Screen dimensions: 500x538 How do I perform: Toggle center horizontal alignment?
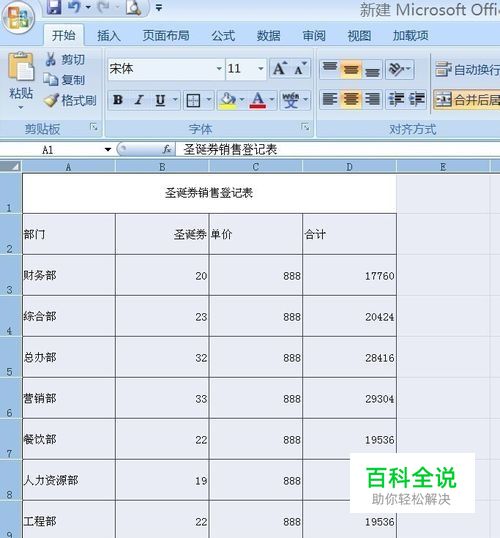pos(351,100)
